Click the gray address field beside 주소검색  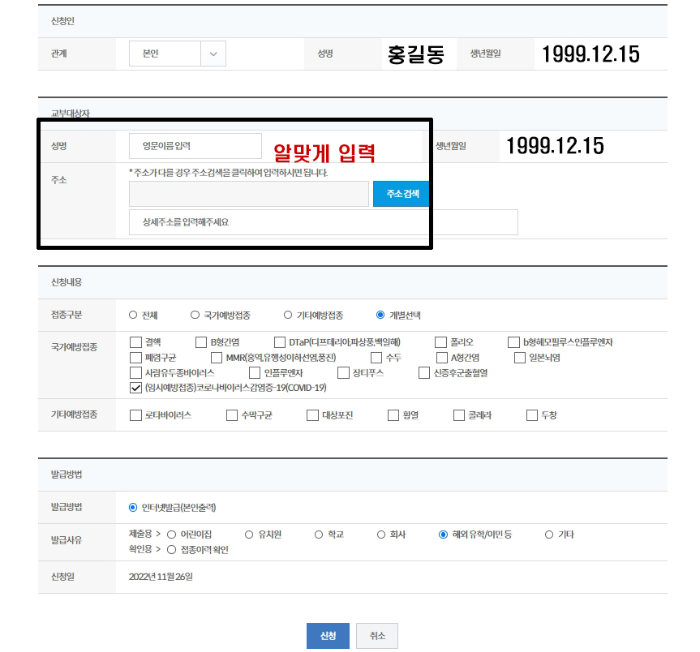249,194
